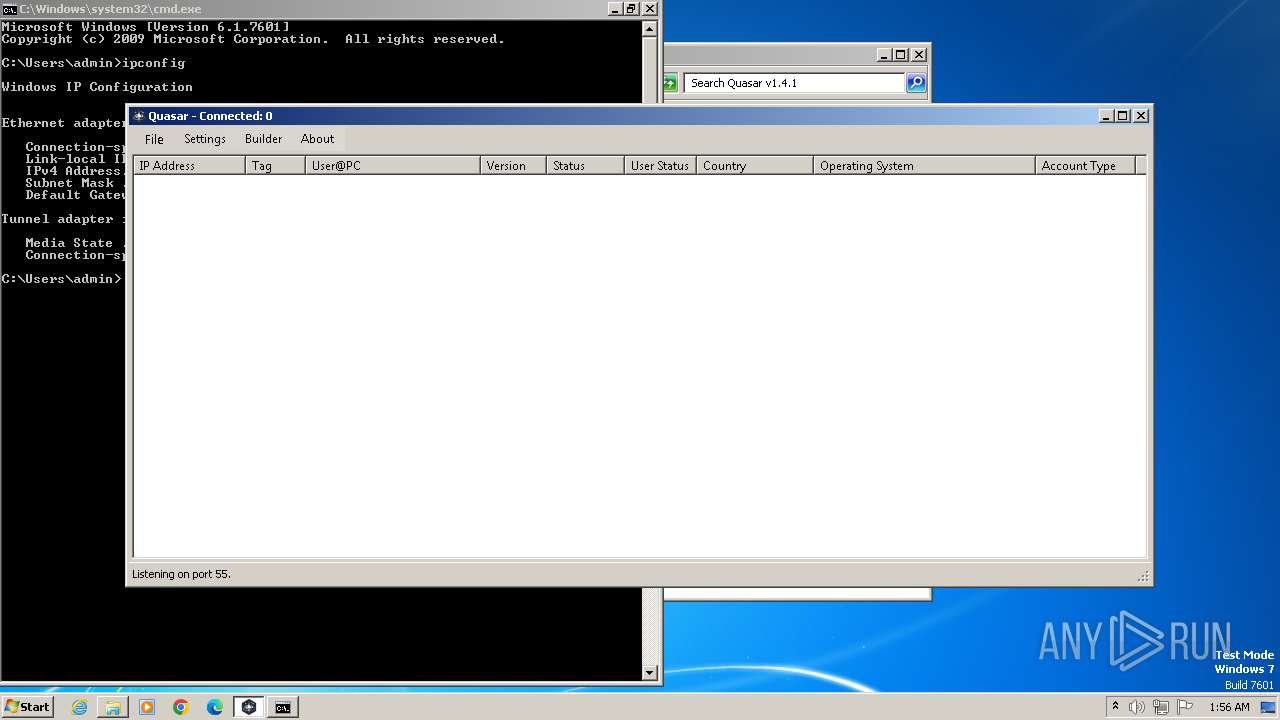
Task: Switch to Quasar via its taskbar button
Action: 249,707
